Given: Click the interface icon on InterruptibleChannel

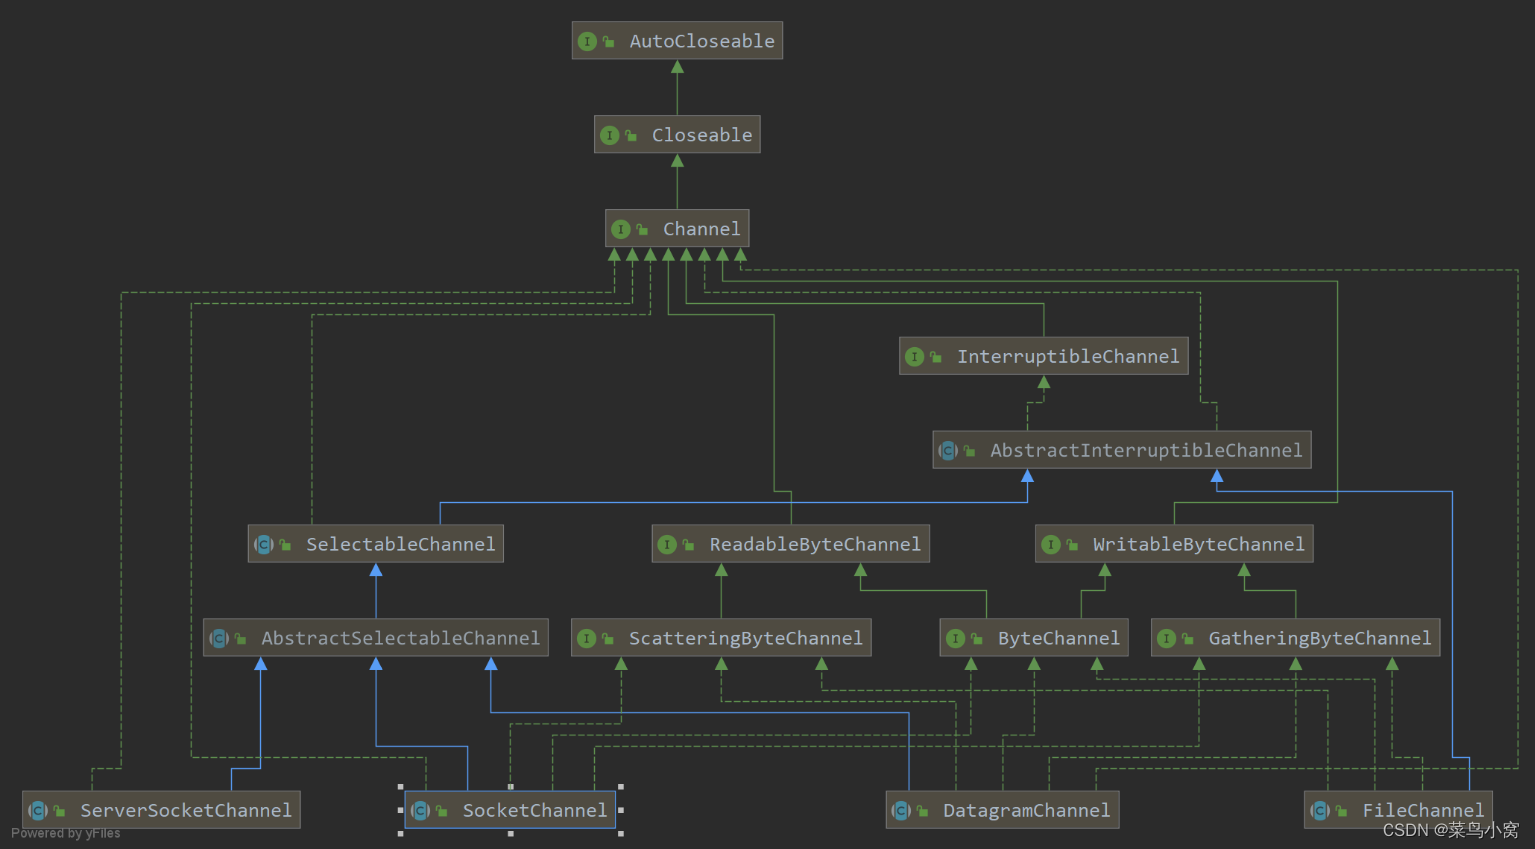Looking at the screenshot, I should [914, 356].
